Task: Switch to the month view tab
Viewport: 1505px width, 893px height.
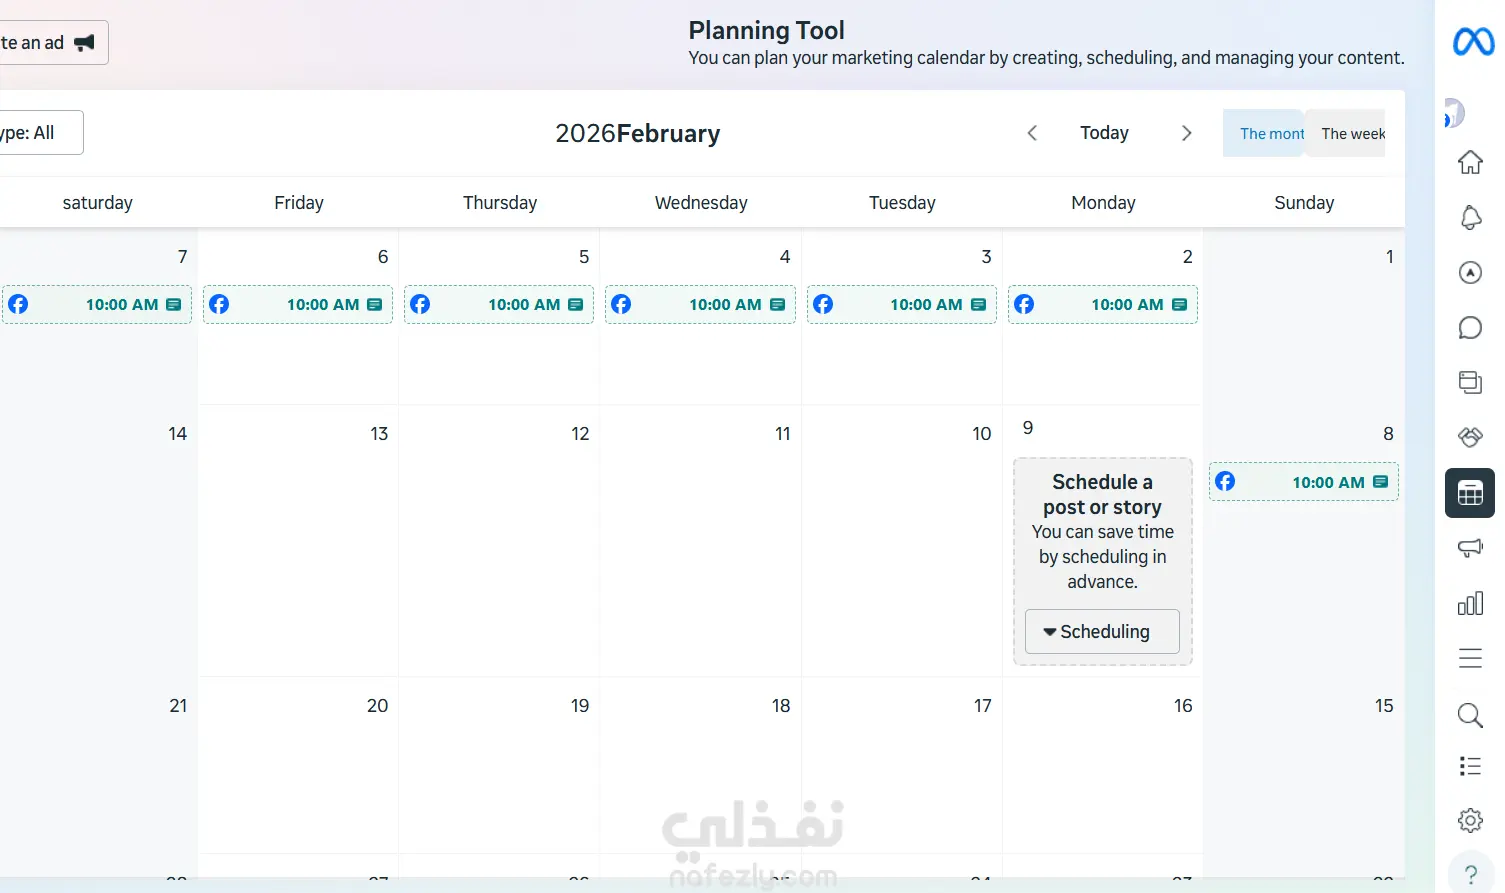Action: 1264,133
